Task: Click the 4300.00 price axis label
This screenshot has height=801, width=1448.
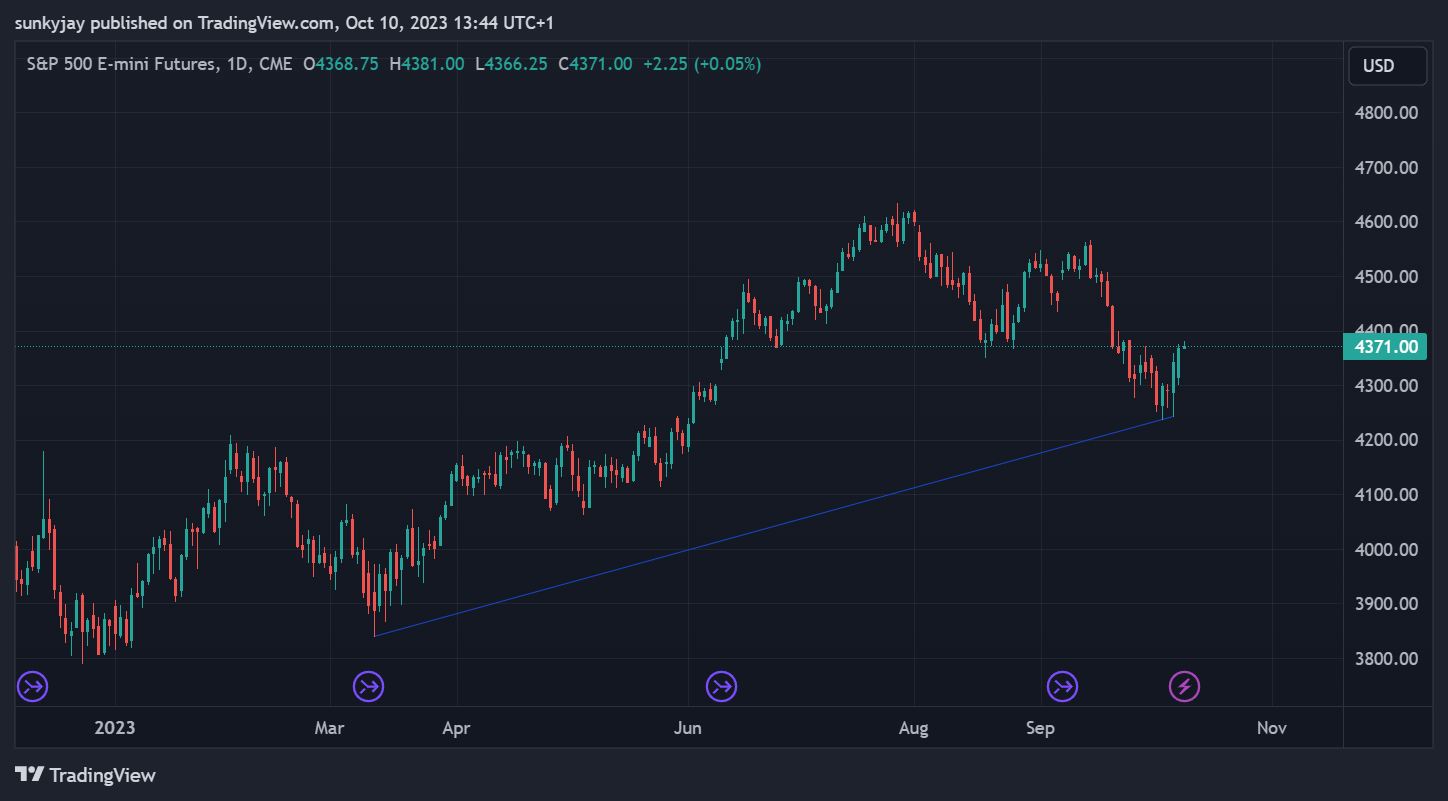Action: pos(1385,386)
